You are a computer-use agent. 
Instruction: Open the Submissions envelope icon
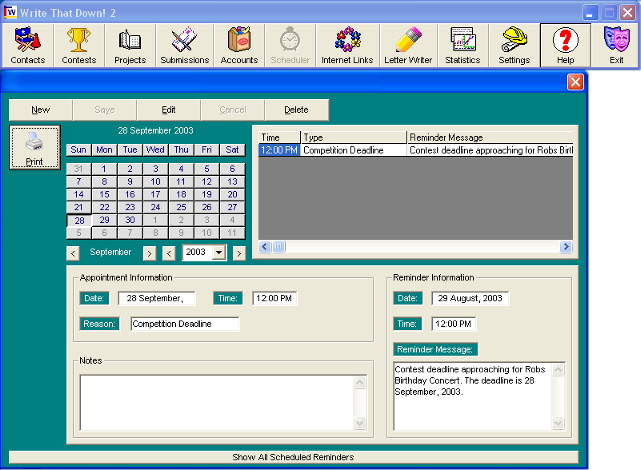[184, 45]
